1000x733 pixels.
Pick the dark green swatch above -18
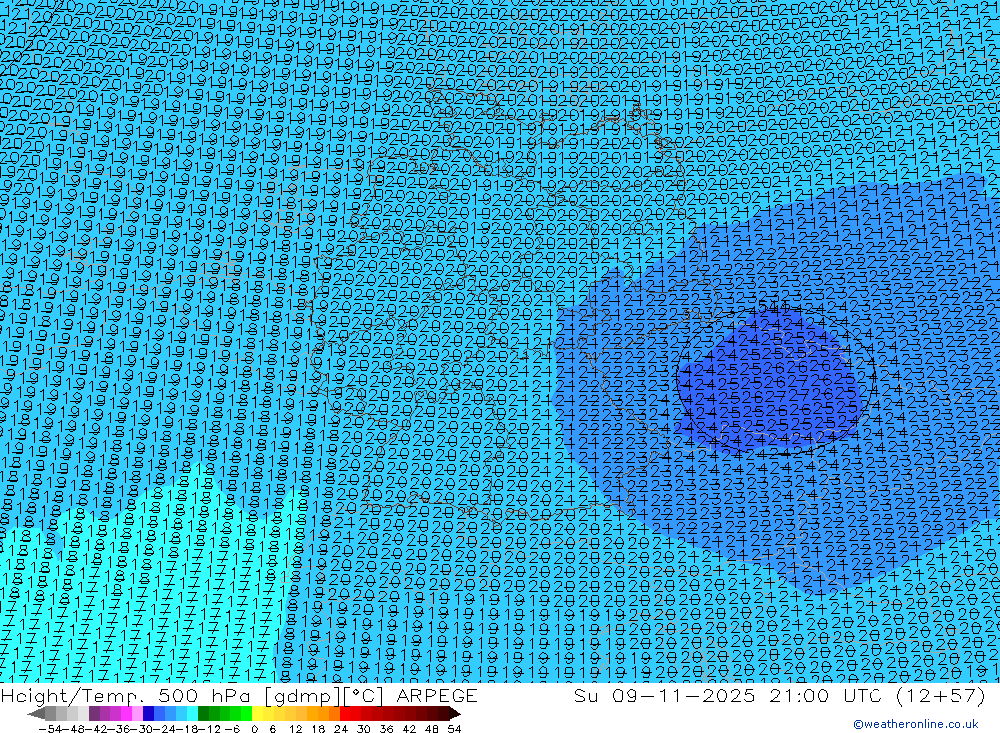[x=203, y=714]
